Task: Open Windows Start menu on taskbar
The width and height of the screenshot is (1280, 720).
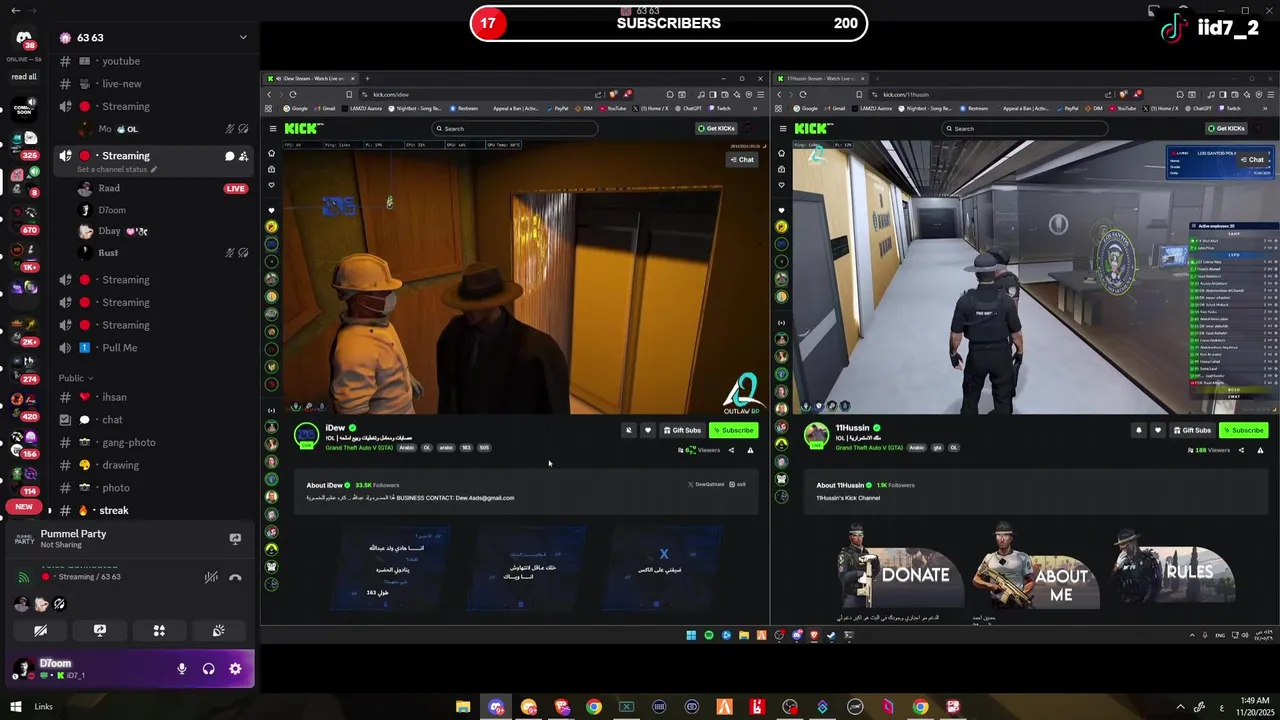Action: coord(16,707)
